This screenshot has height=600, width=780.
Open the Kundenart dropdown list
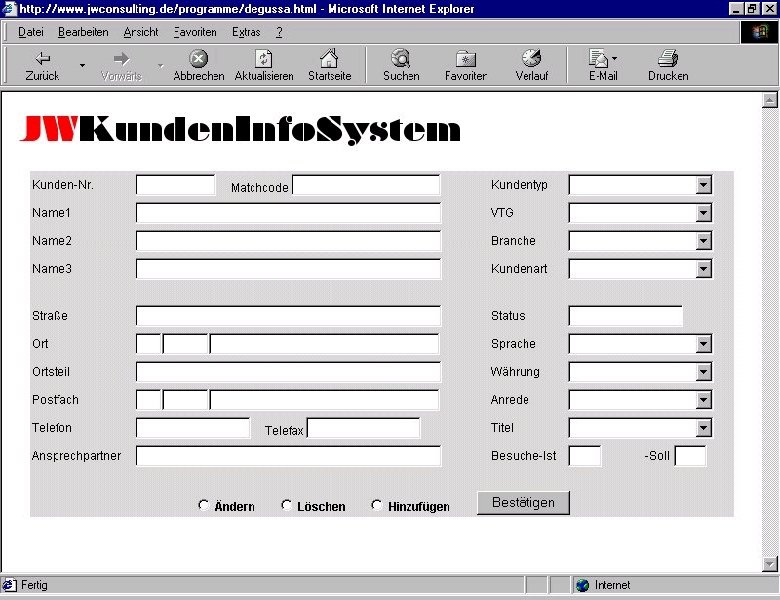coord(703,269)
